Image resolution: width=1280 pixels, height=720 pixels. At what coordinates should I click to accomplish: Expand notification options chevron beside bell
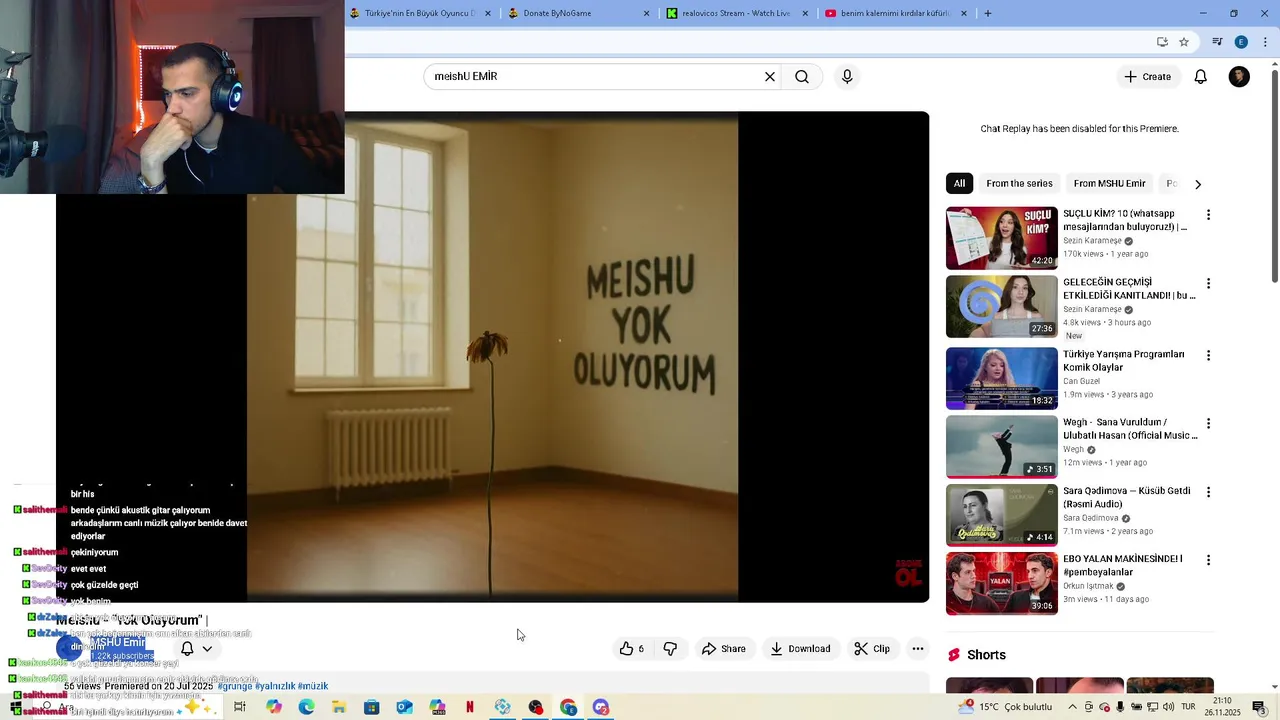(x=207, y=648)
